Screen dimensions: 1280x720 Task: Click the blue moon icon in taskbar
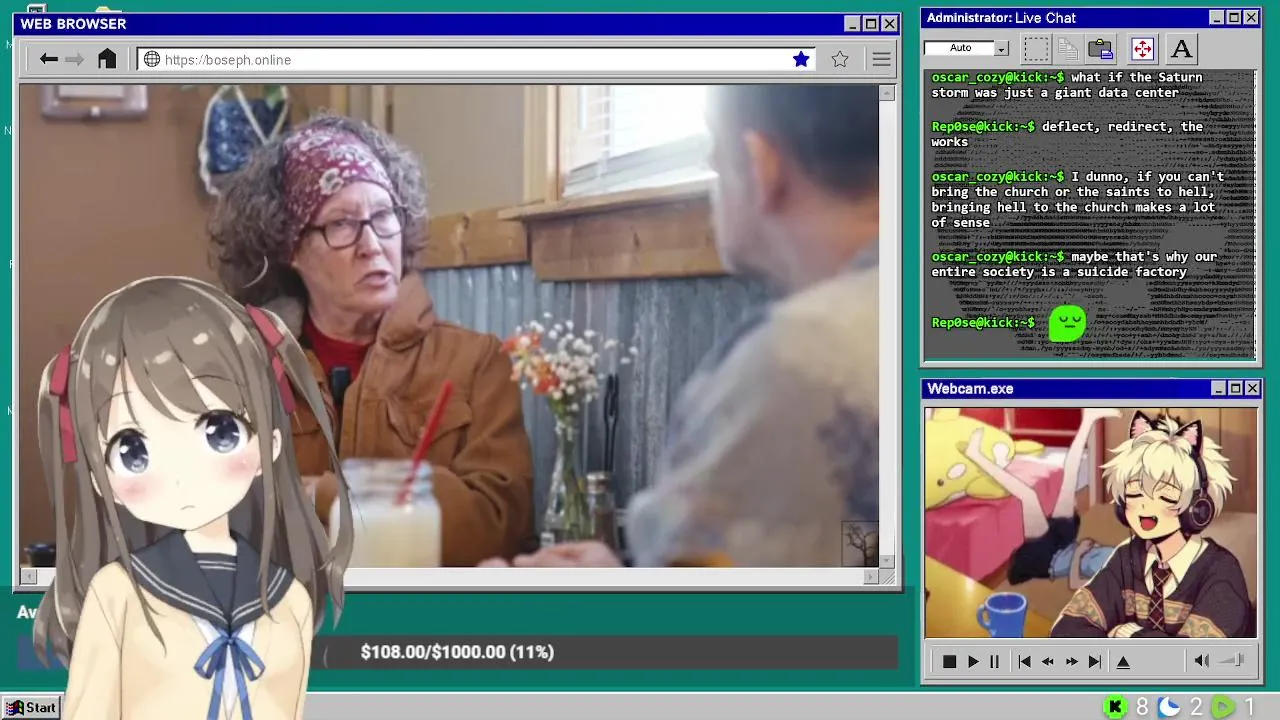click(x=1169, y=707)
